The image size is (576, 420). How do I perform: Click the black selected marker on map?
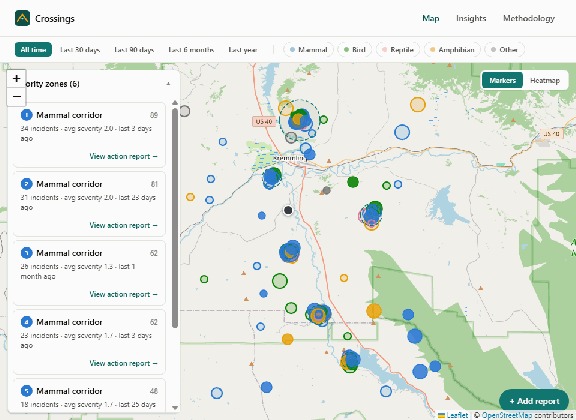tap(288, 210)
